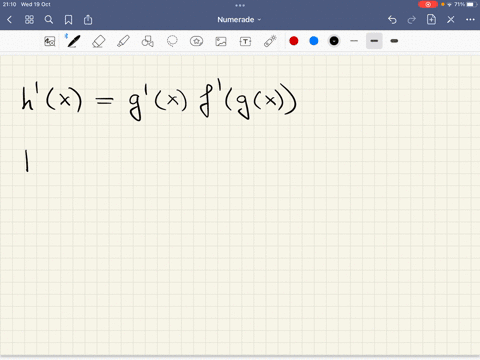Select the Highlighter tool
Image resolution: width=480 pixels, height=360 pixels.
(123, 41)
